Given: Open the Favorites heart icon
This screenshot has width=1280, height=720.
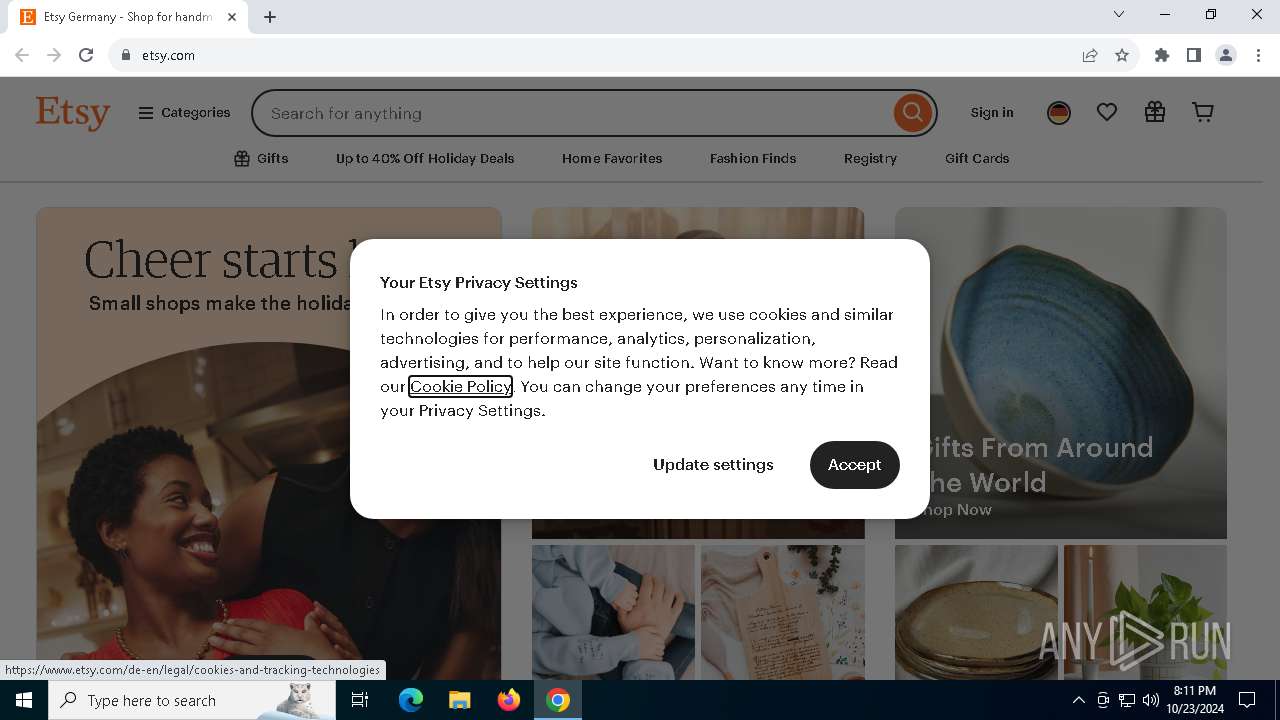Looking at the screenshot, I should [1106, 113].
